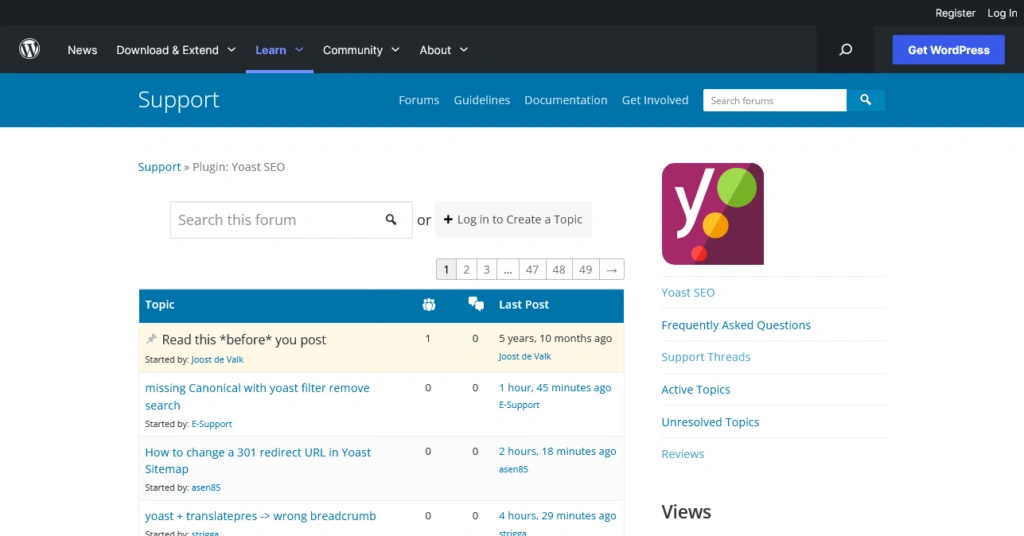1024x536 pixels.
Task: Open the About dropdown menu
Action: [444, 50]
